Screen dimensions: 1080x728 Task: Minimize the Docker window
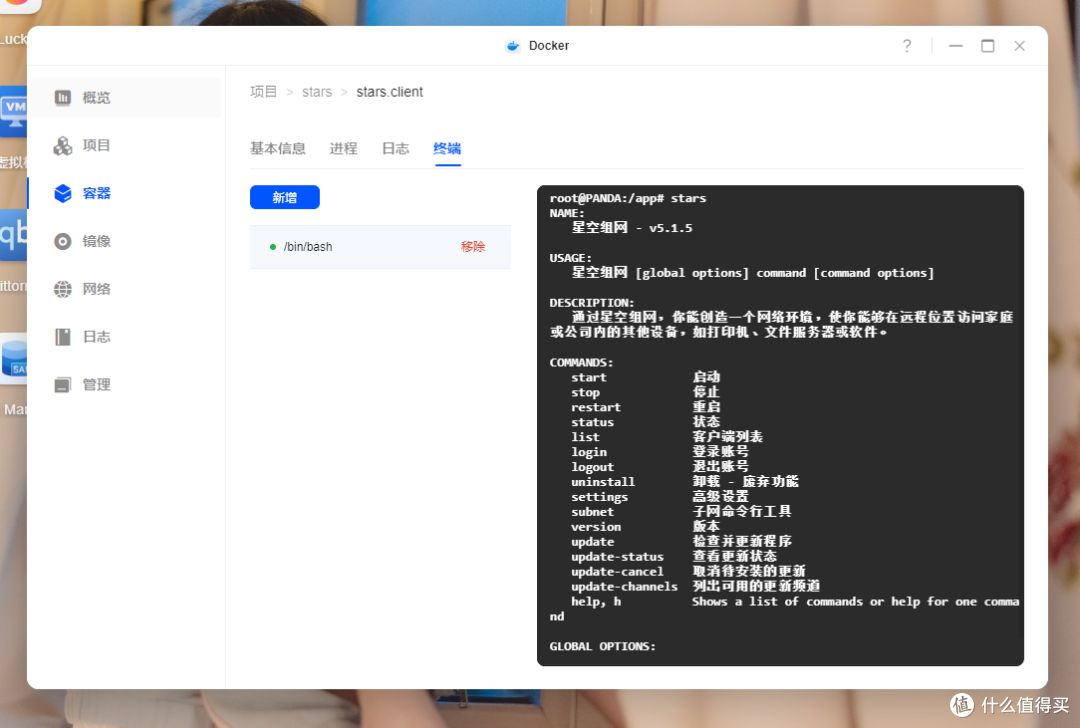[955, 46]
